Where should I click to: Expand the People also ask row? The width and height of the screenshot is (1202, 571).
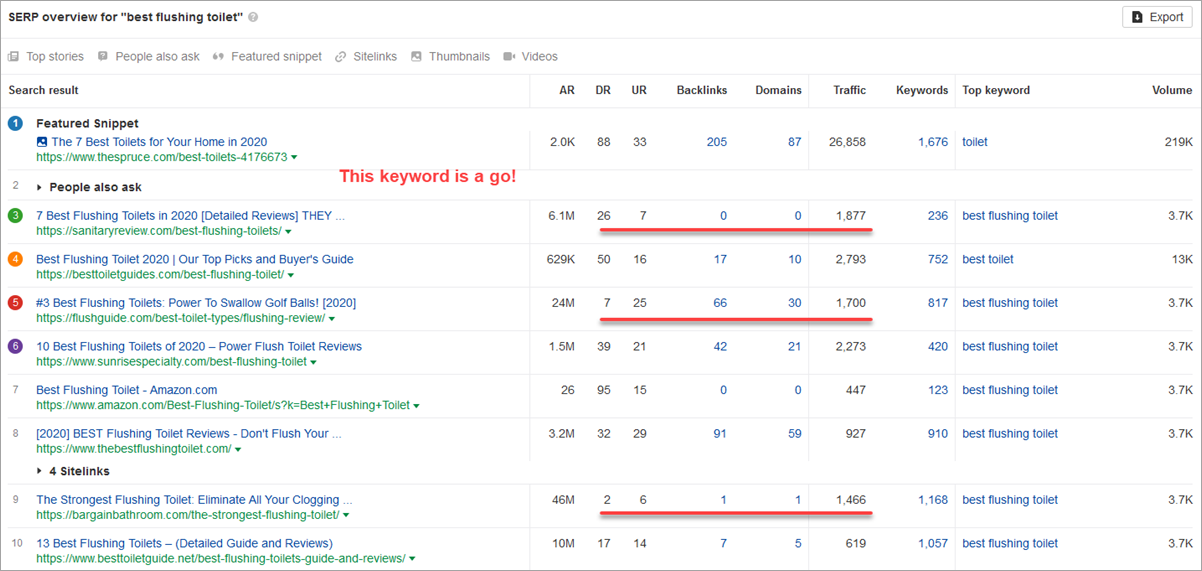[x=40, y=187]
